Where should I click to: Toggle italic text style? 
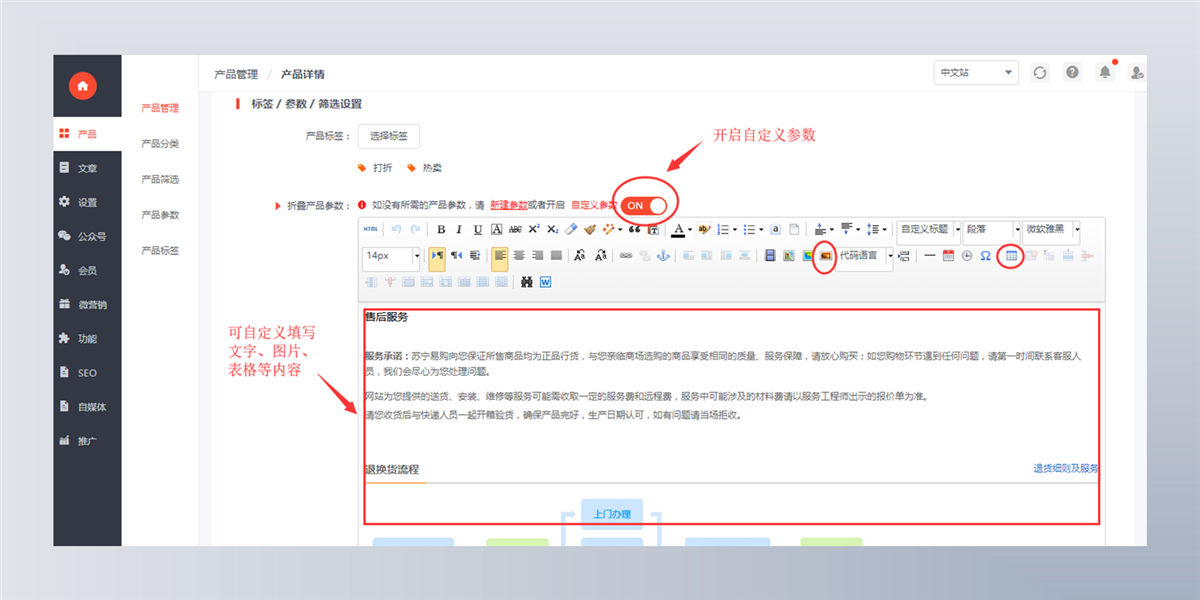click(x=459, y=229)
